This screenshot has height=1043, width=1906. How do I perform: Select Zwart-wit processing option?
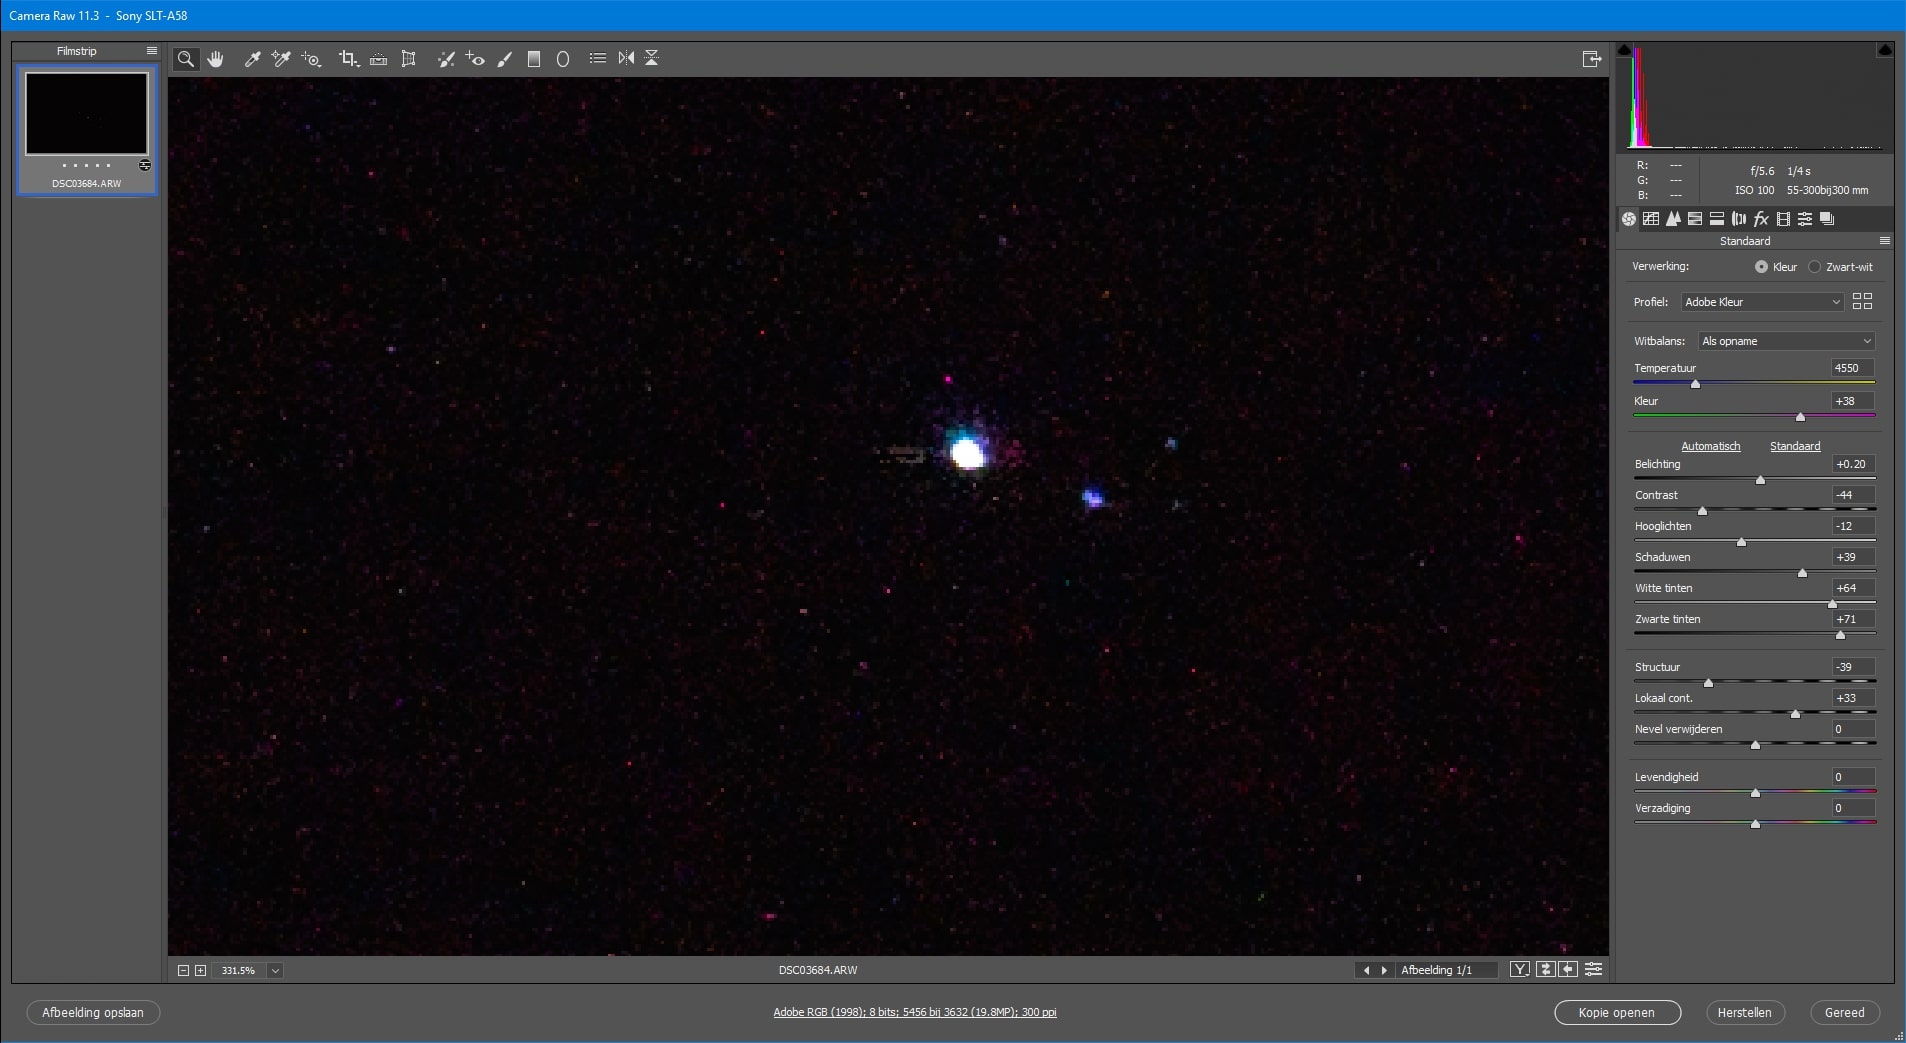[x=1814, y=267]
